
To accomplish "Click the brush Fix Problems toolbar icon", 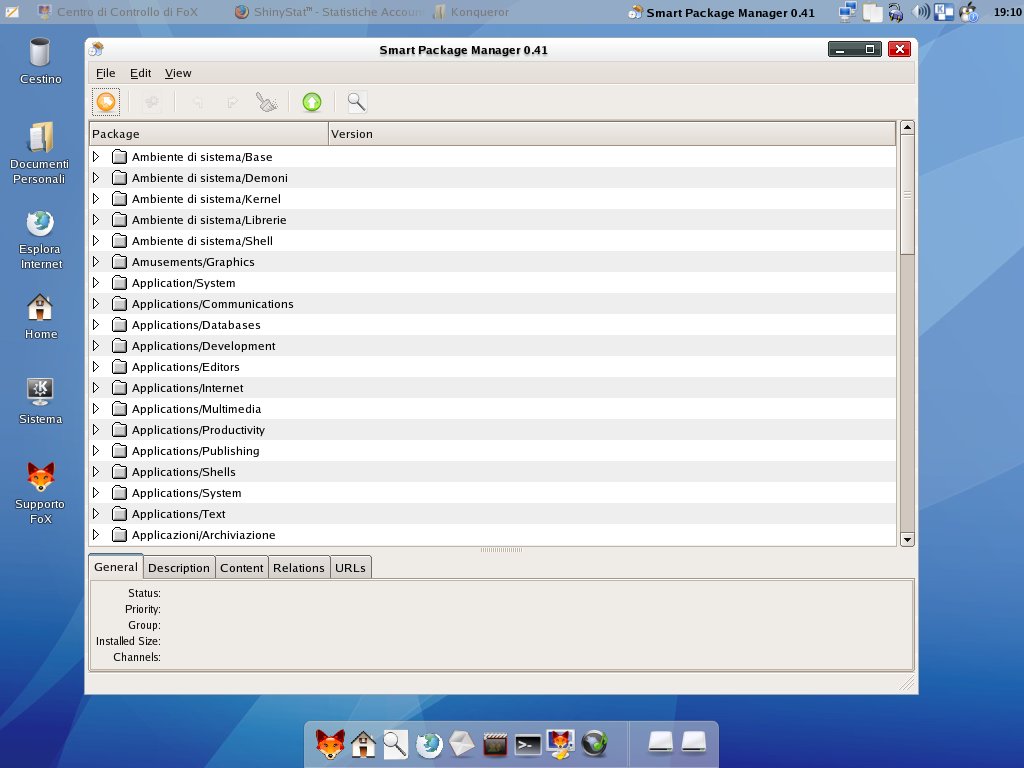I will [266, 102].
